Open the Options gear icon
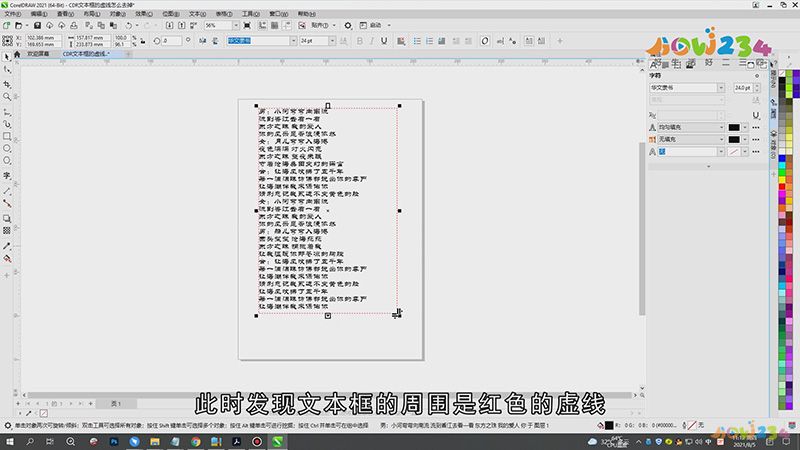 pyautogui.click(x=348, y=25)
